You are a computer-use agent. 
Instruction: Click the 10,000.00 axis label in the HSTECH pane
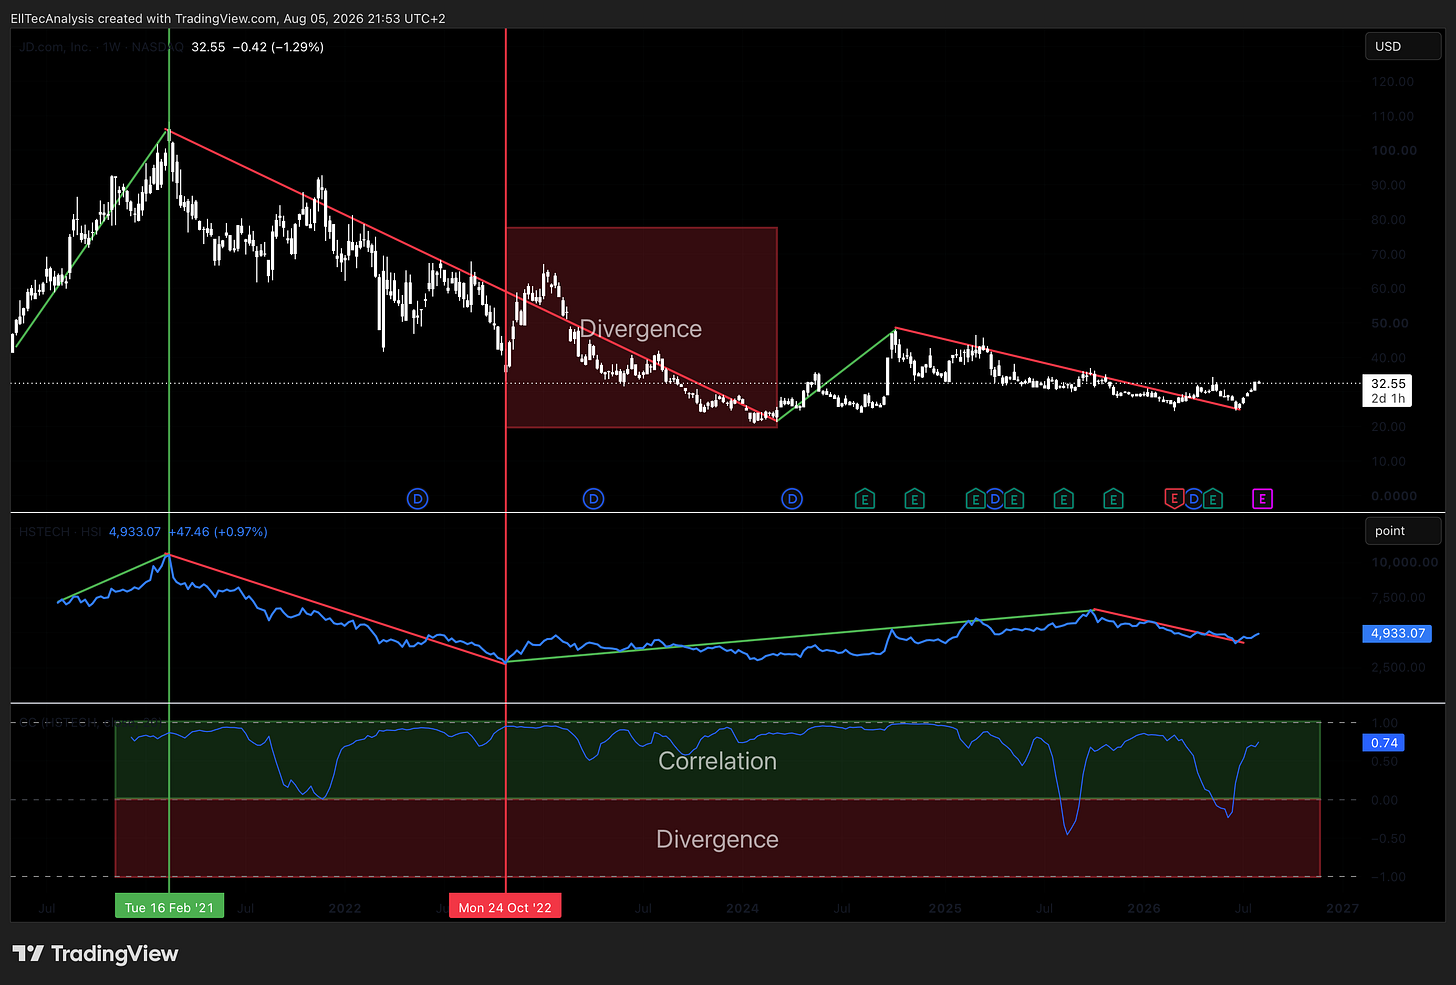tap(1404, 562)
